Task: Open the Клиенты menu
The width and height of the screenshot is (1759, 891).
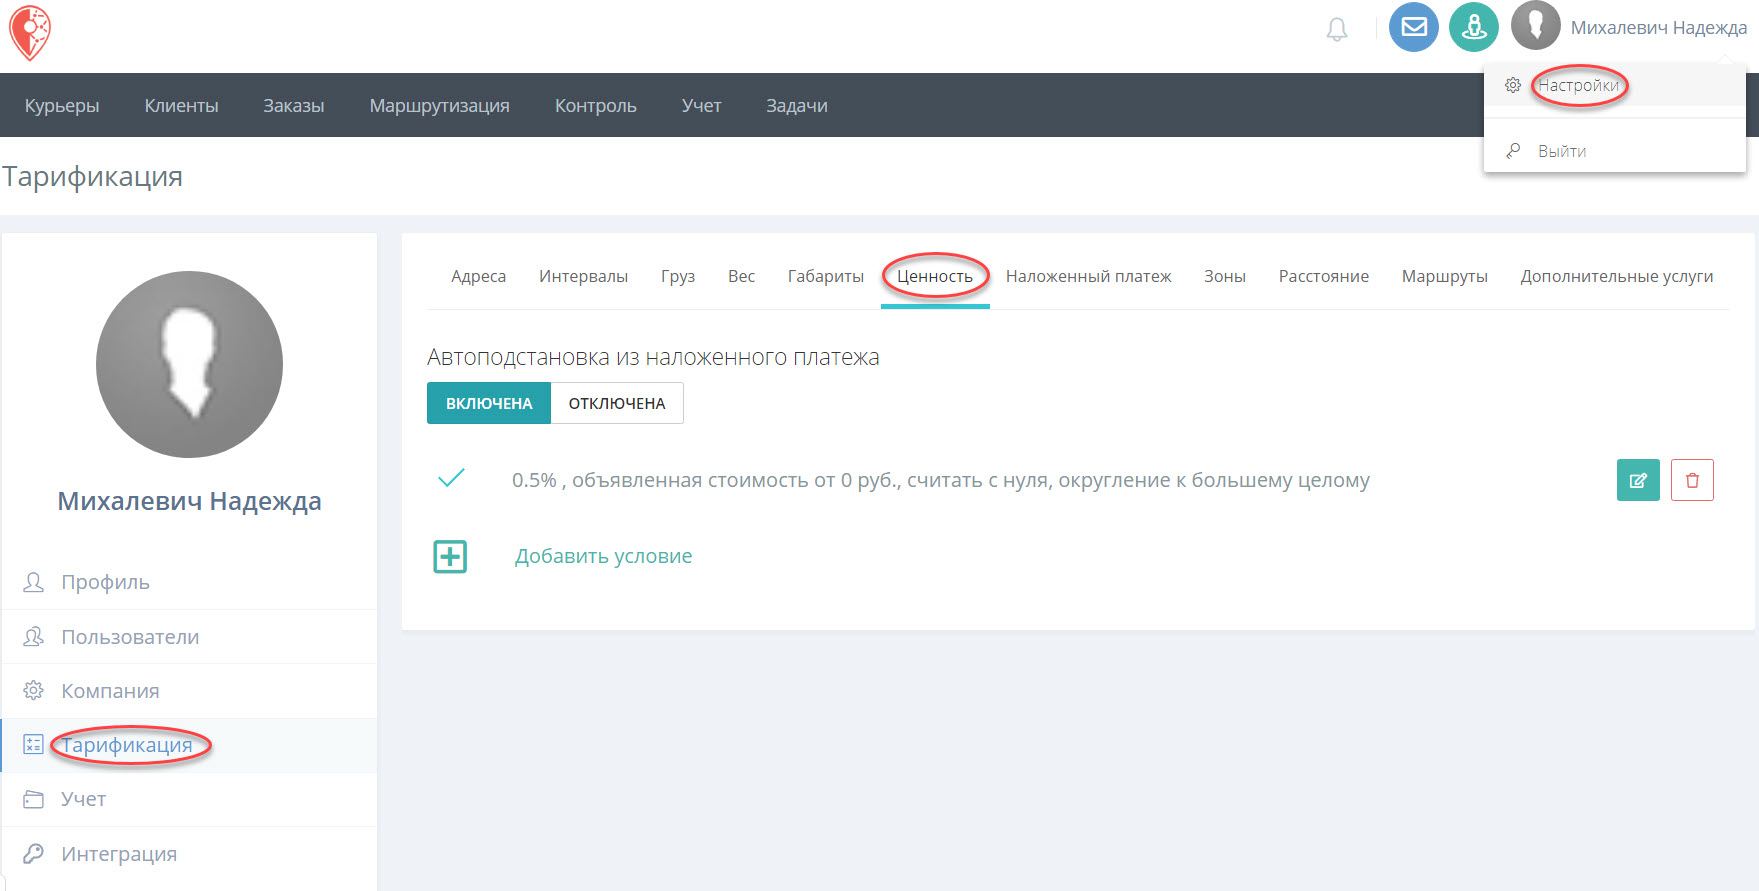Action: [181, 105]
